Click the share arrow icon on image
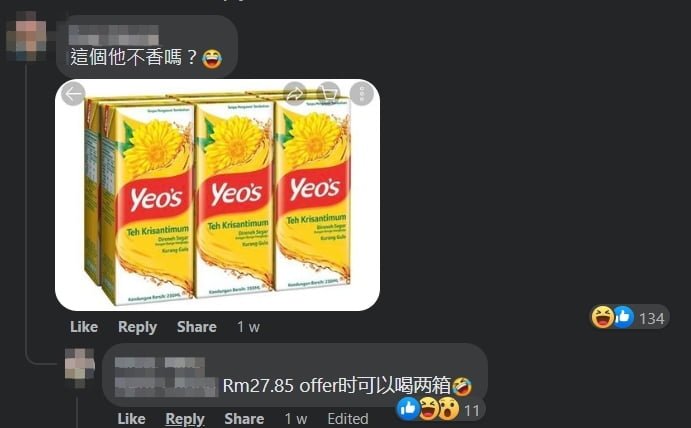 295,94
